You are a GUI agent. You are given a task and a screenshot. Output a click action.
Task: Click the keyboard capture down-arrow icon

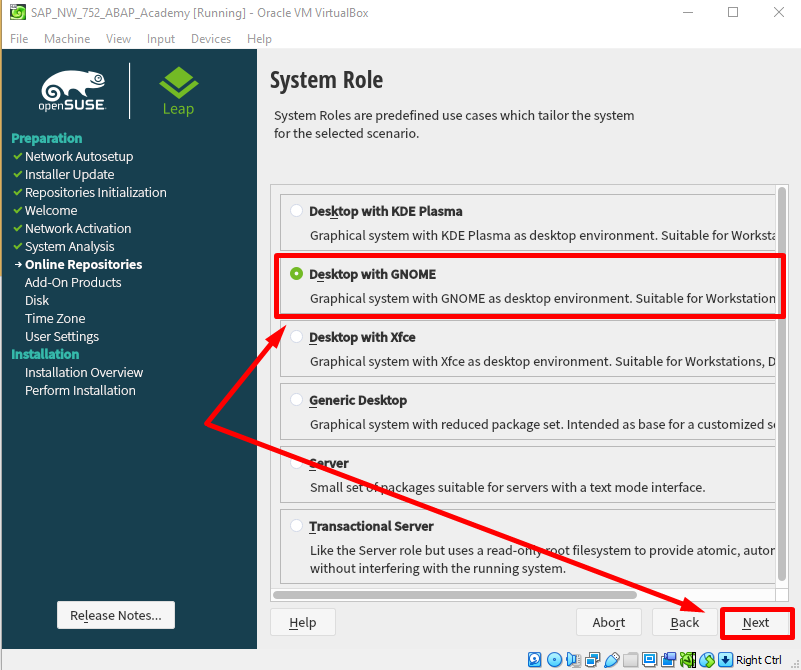pyautogui.click(x=725, y=660)
